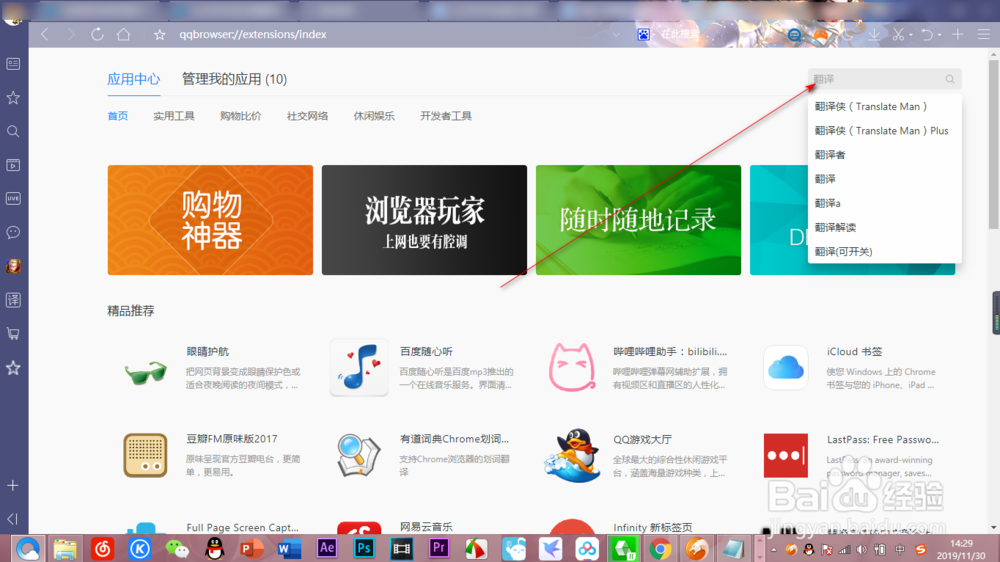Expand the undo dropdown arrow
This screenshot has height=562, width=1000.
[939, 35]
